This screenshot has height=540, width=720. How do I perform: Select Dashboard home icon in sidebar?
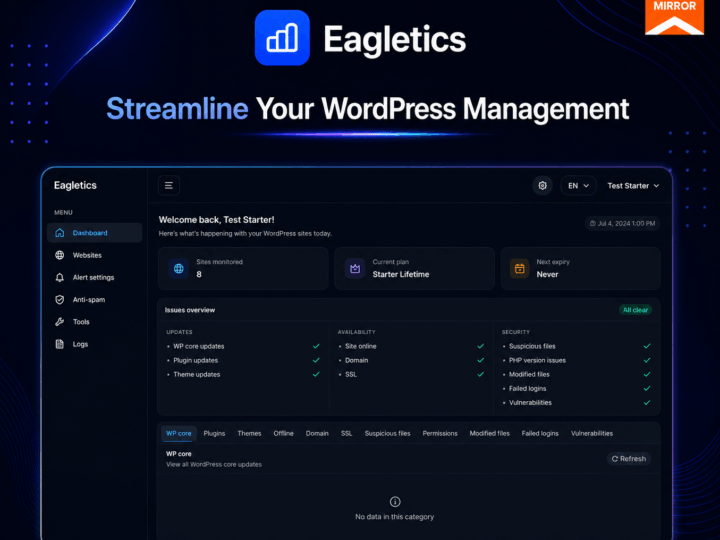pyautogui.click(x=60, y=233)
